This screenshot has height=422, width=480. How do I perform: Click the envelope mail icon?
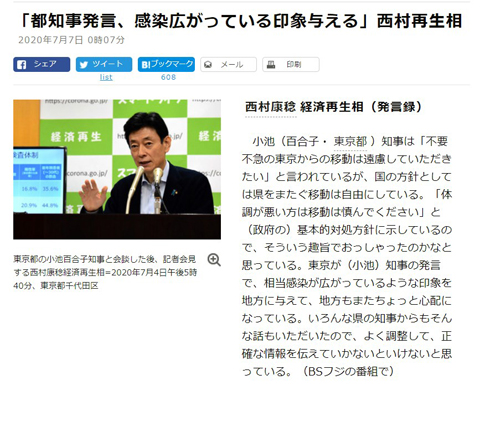pos(208,65)
